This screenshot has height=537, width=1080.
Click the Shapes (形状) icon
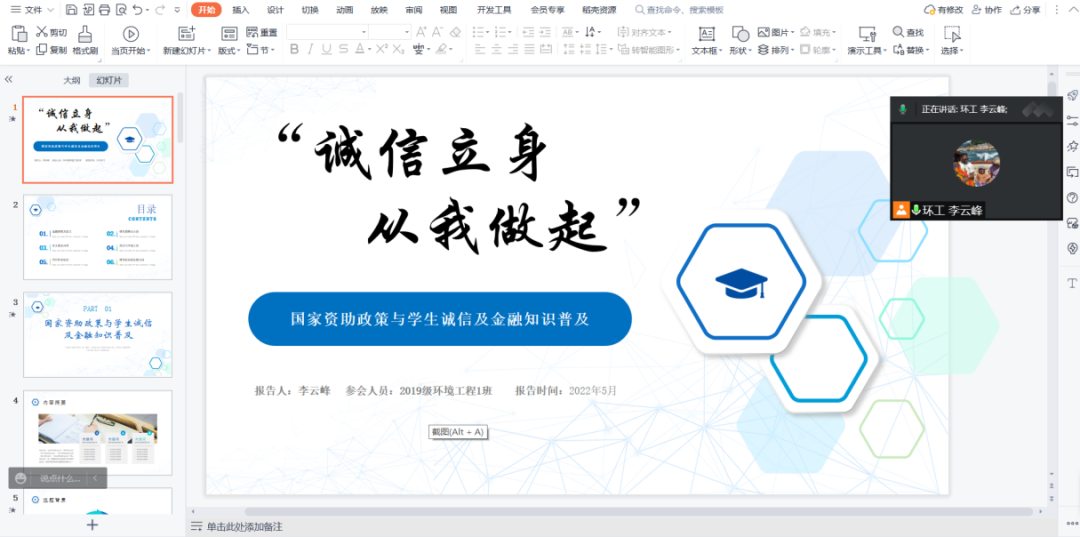[x=740, y=33]
